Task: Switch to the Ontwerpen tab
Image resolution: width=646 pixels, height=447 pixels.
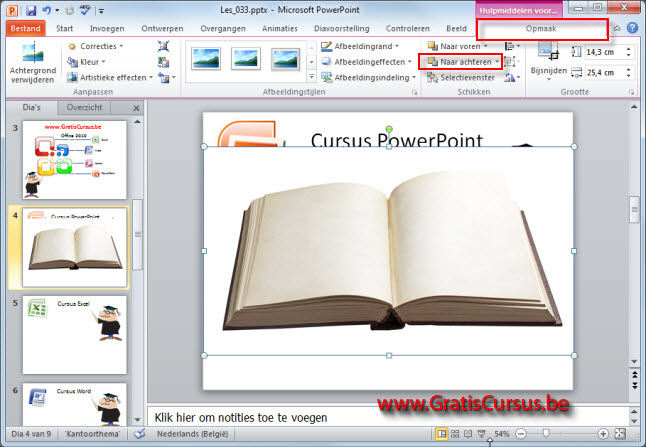Action: pyautogui.click(x=162, y=28)
